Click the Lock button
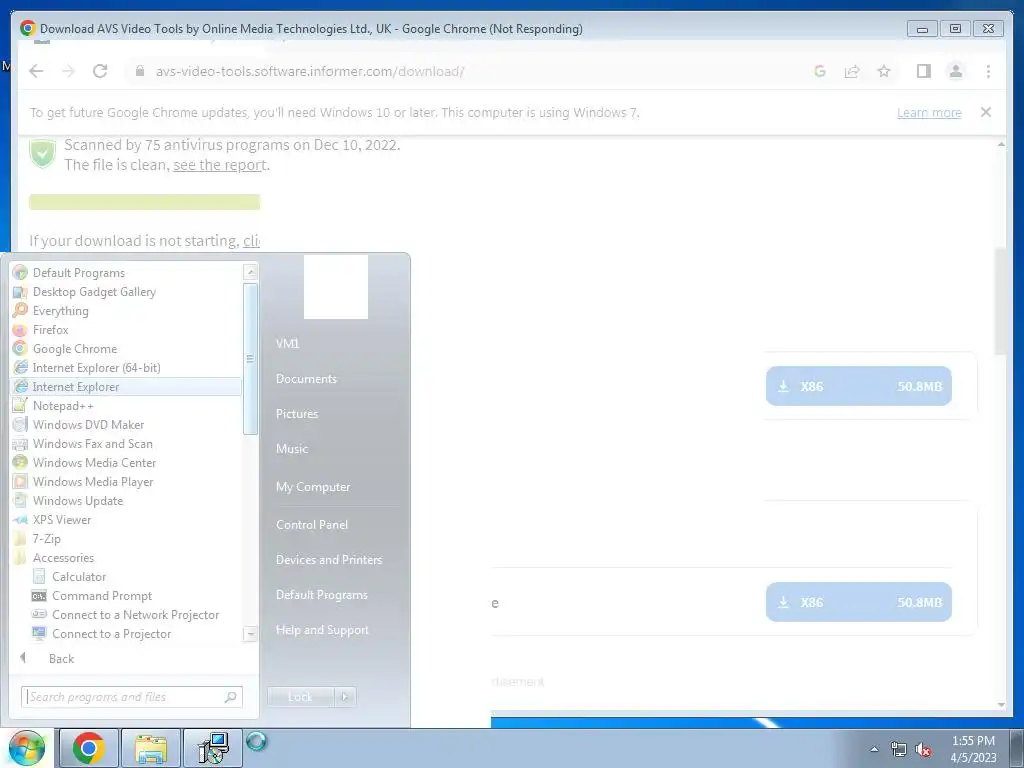Viewport: 1024px width, 768px height. click(300, 697)
